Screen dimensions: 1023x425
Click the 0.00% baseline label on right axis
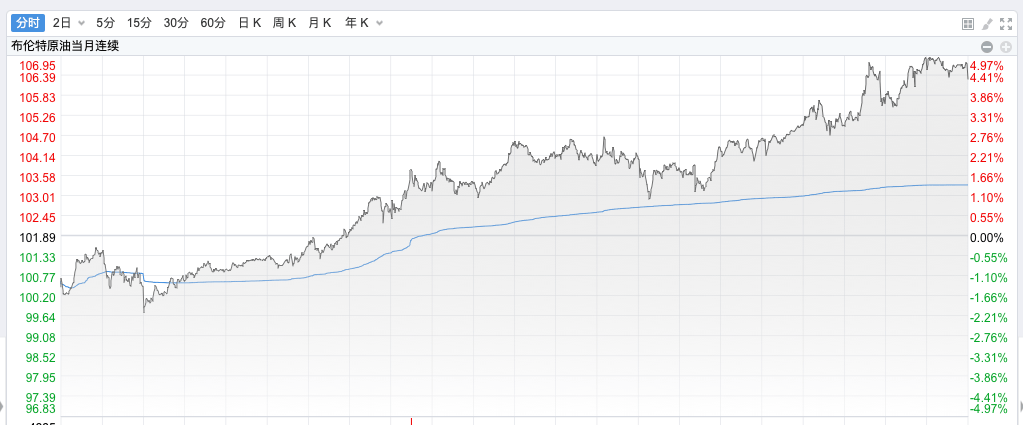pyautogui.click(x=986, y=238)
